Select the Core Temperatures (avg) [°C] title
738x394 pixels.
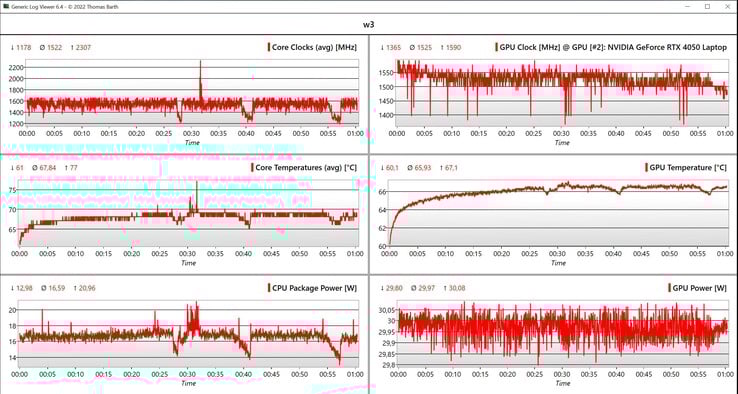[x=306, y=168]
